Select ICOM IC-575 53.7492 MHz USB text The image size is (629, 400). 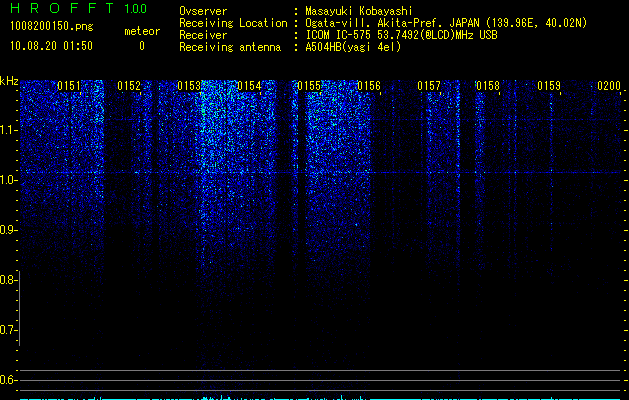pos(402,35)
